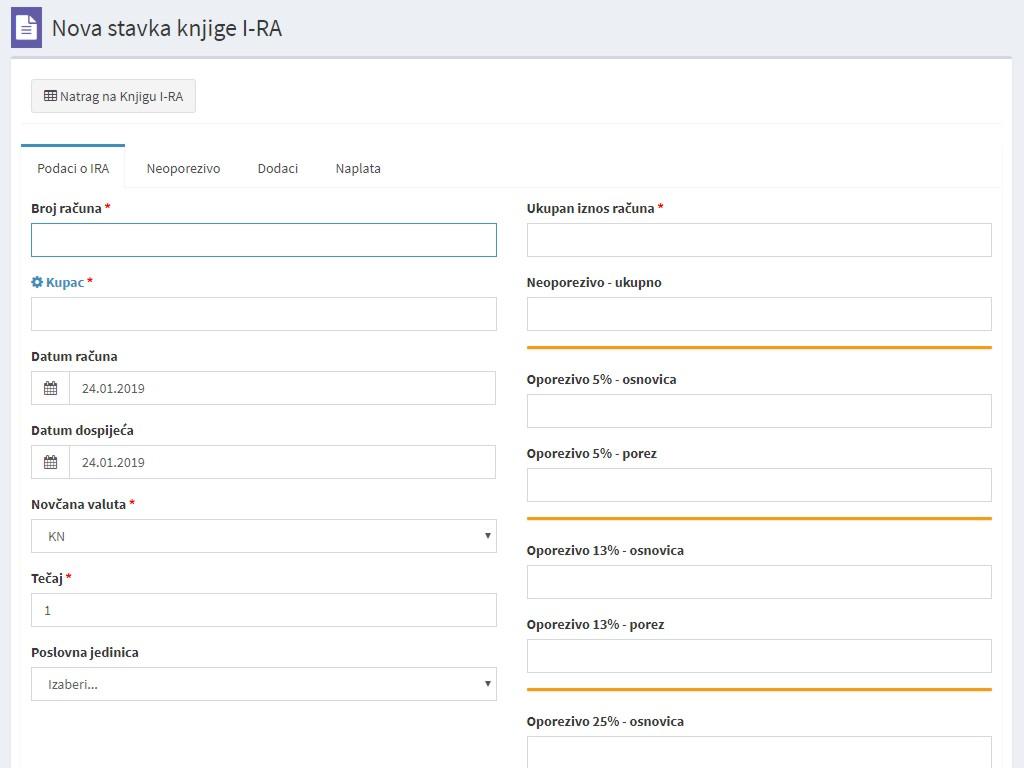Viewport: 1024px width, 768px height.
Task: Focus the Oporezivo 13% - osnovica field
Action: coord(759,582)
